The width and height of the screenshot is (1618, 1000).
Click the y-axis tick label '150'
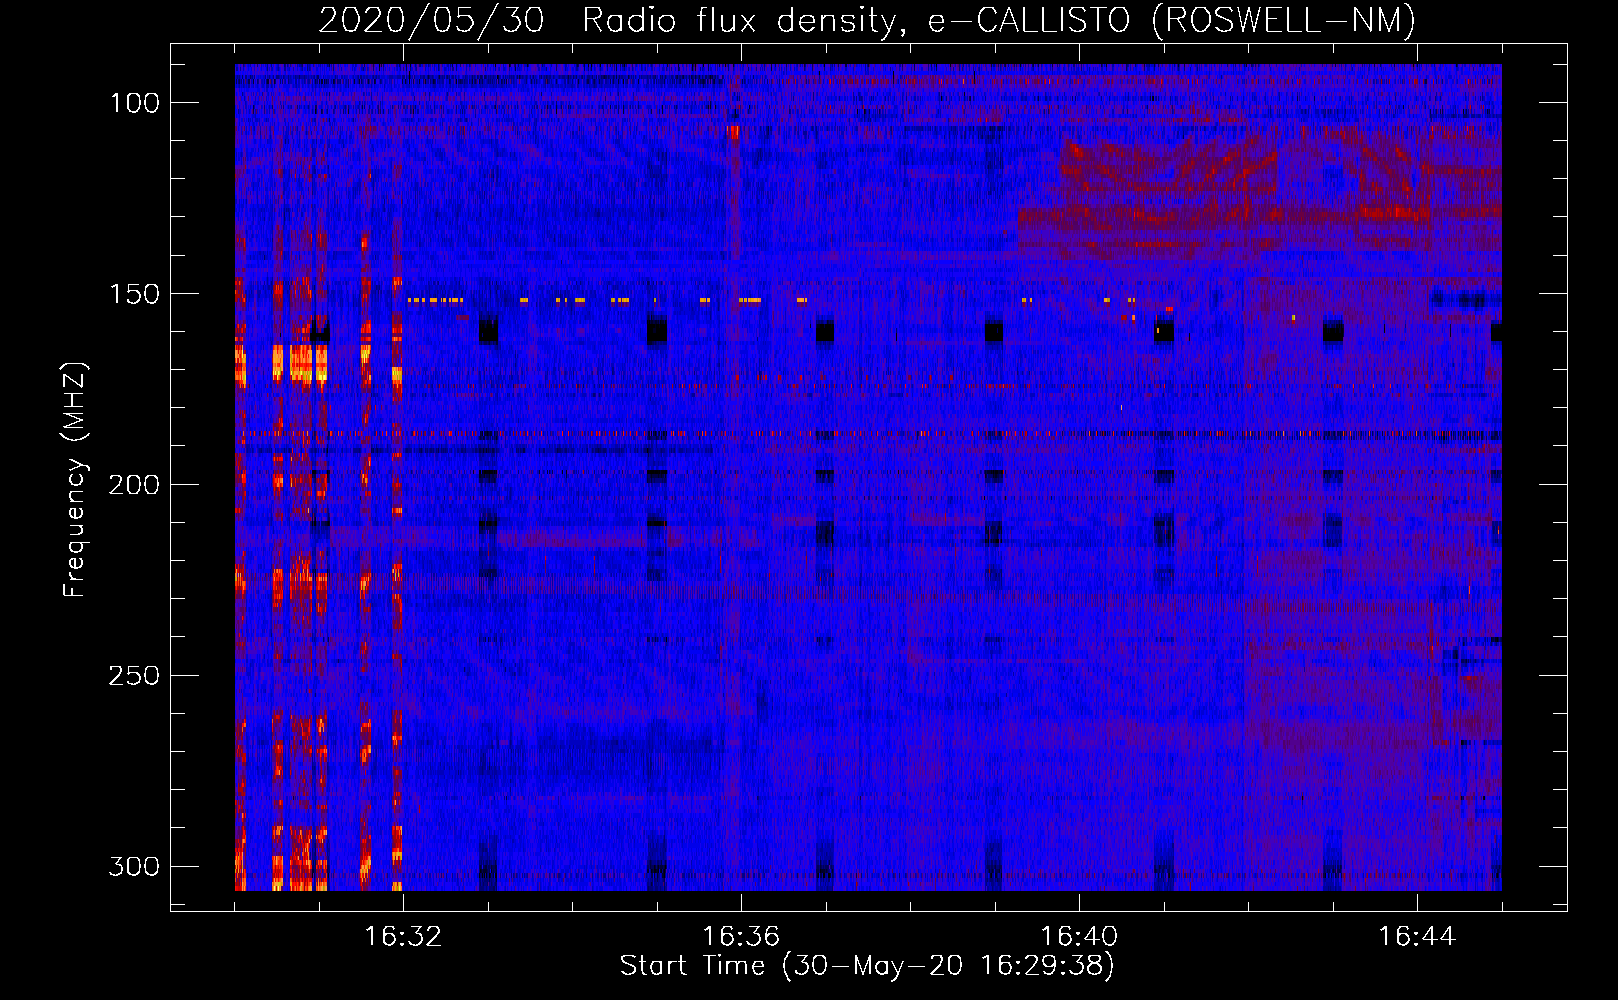click(133, 294)
